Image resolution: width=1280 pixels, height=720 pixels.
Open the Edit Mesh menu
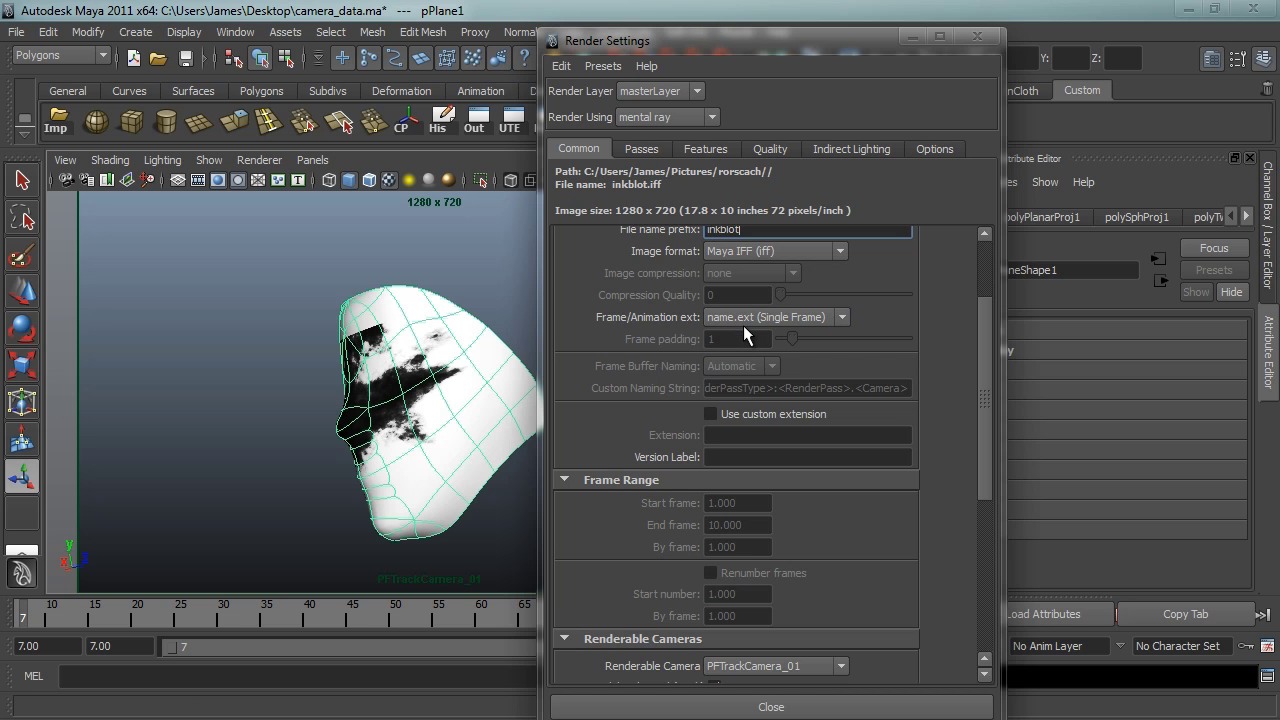click(x=423, y=32)
